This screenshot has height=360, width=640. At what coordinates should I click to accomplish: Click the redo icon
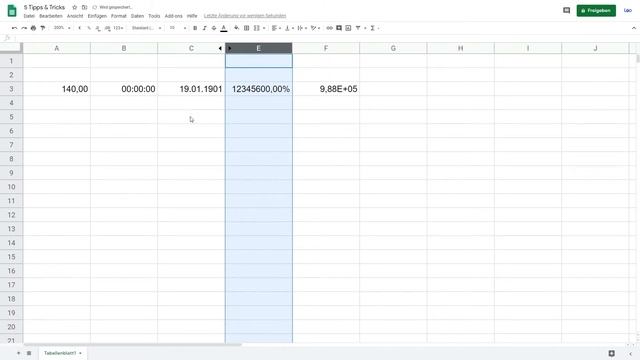pos(24,28)
